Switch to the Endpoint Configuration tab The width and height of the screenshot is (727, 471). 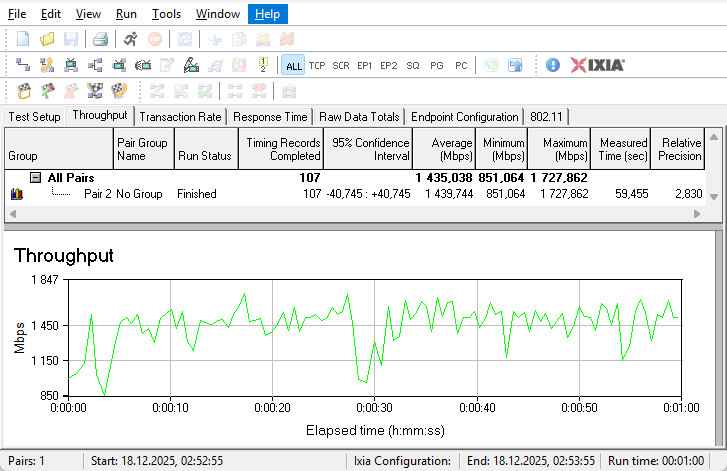pyautogui.click(x=465, y=117)
